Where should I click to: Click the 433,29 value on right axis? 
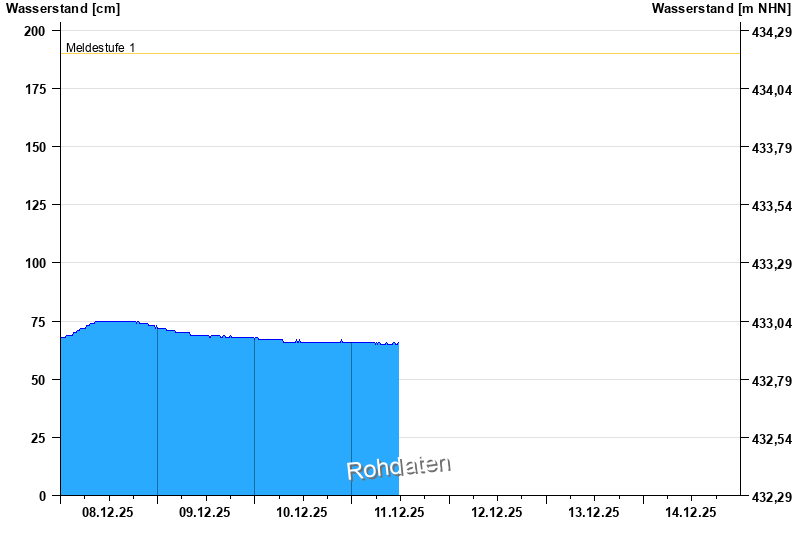(772, 264)
